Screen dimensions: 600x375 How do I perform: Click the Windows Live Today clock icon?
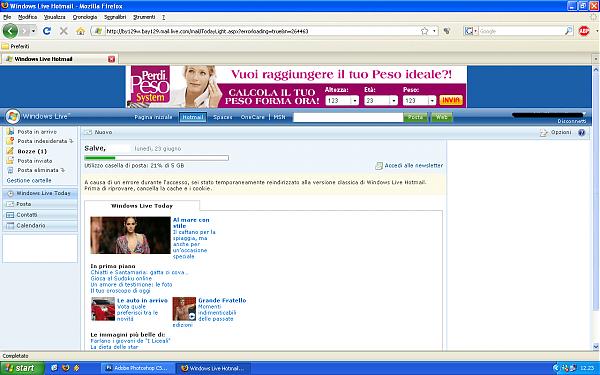[10, 194]
